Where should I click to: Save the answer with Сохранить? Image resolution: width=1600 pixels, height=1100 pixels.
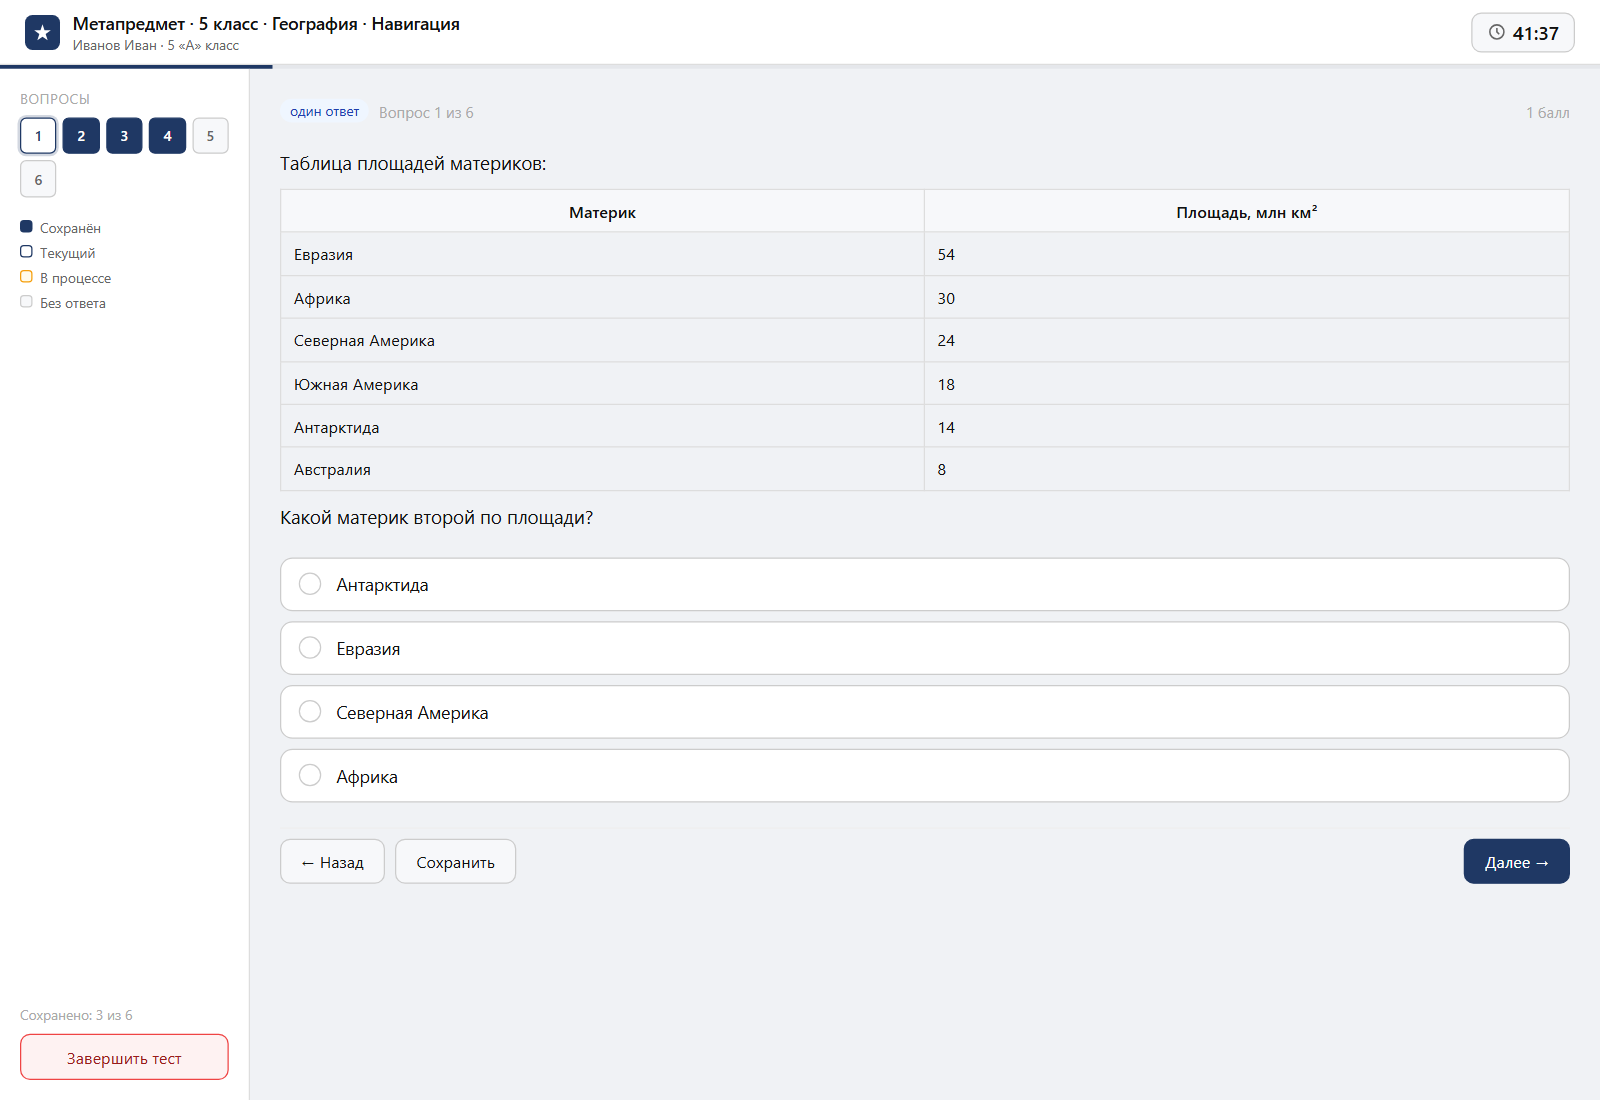click(x=455, y=861)
